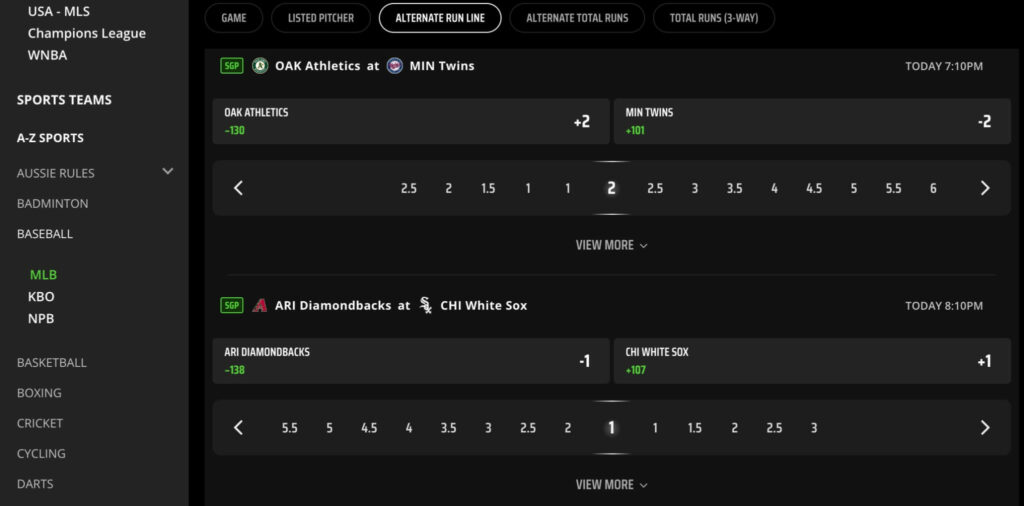Click the Oakland Athletics team logo
Image resolution: width=1024 pixels, height=506 pixels.
point(260,66)
